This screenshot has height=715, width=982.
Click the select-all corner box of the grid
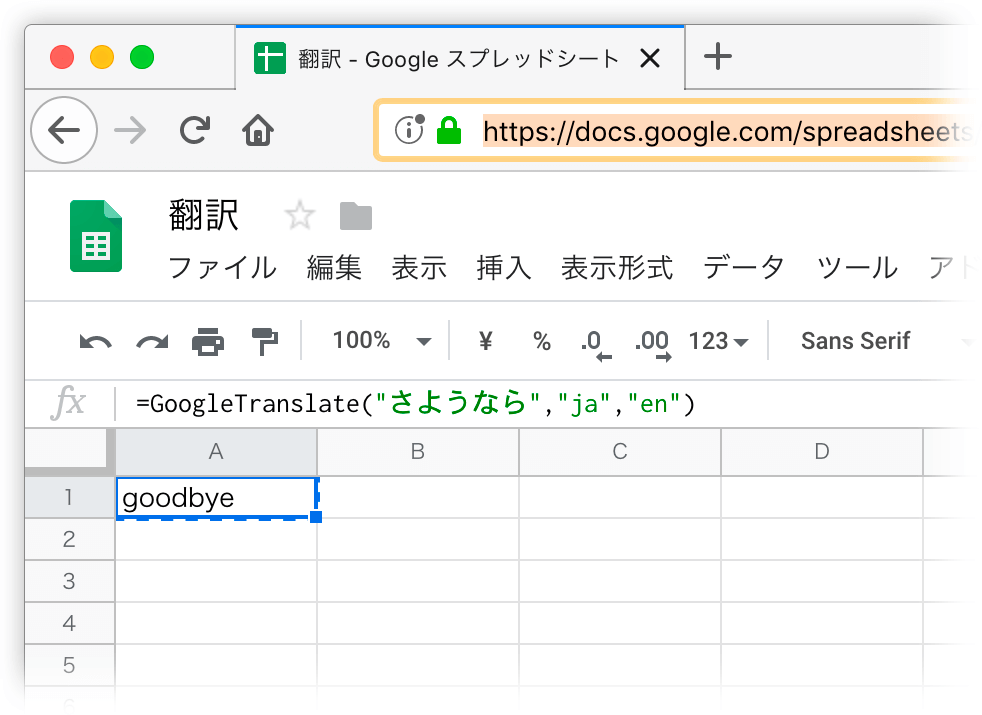click(70, 451)
